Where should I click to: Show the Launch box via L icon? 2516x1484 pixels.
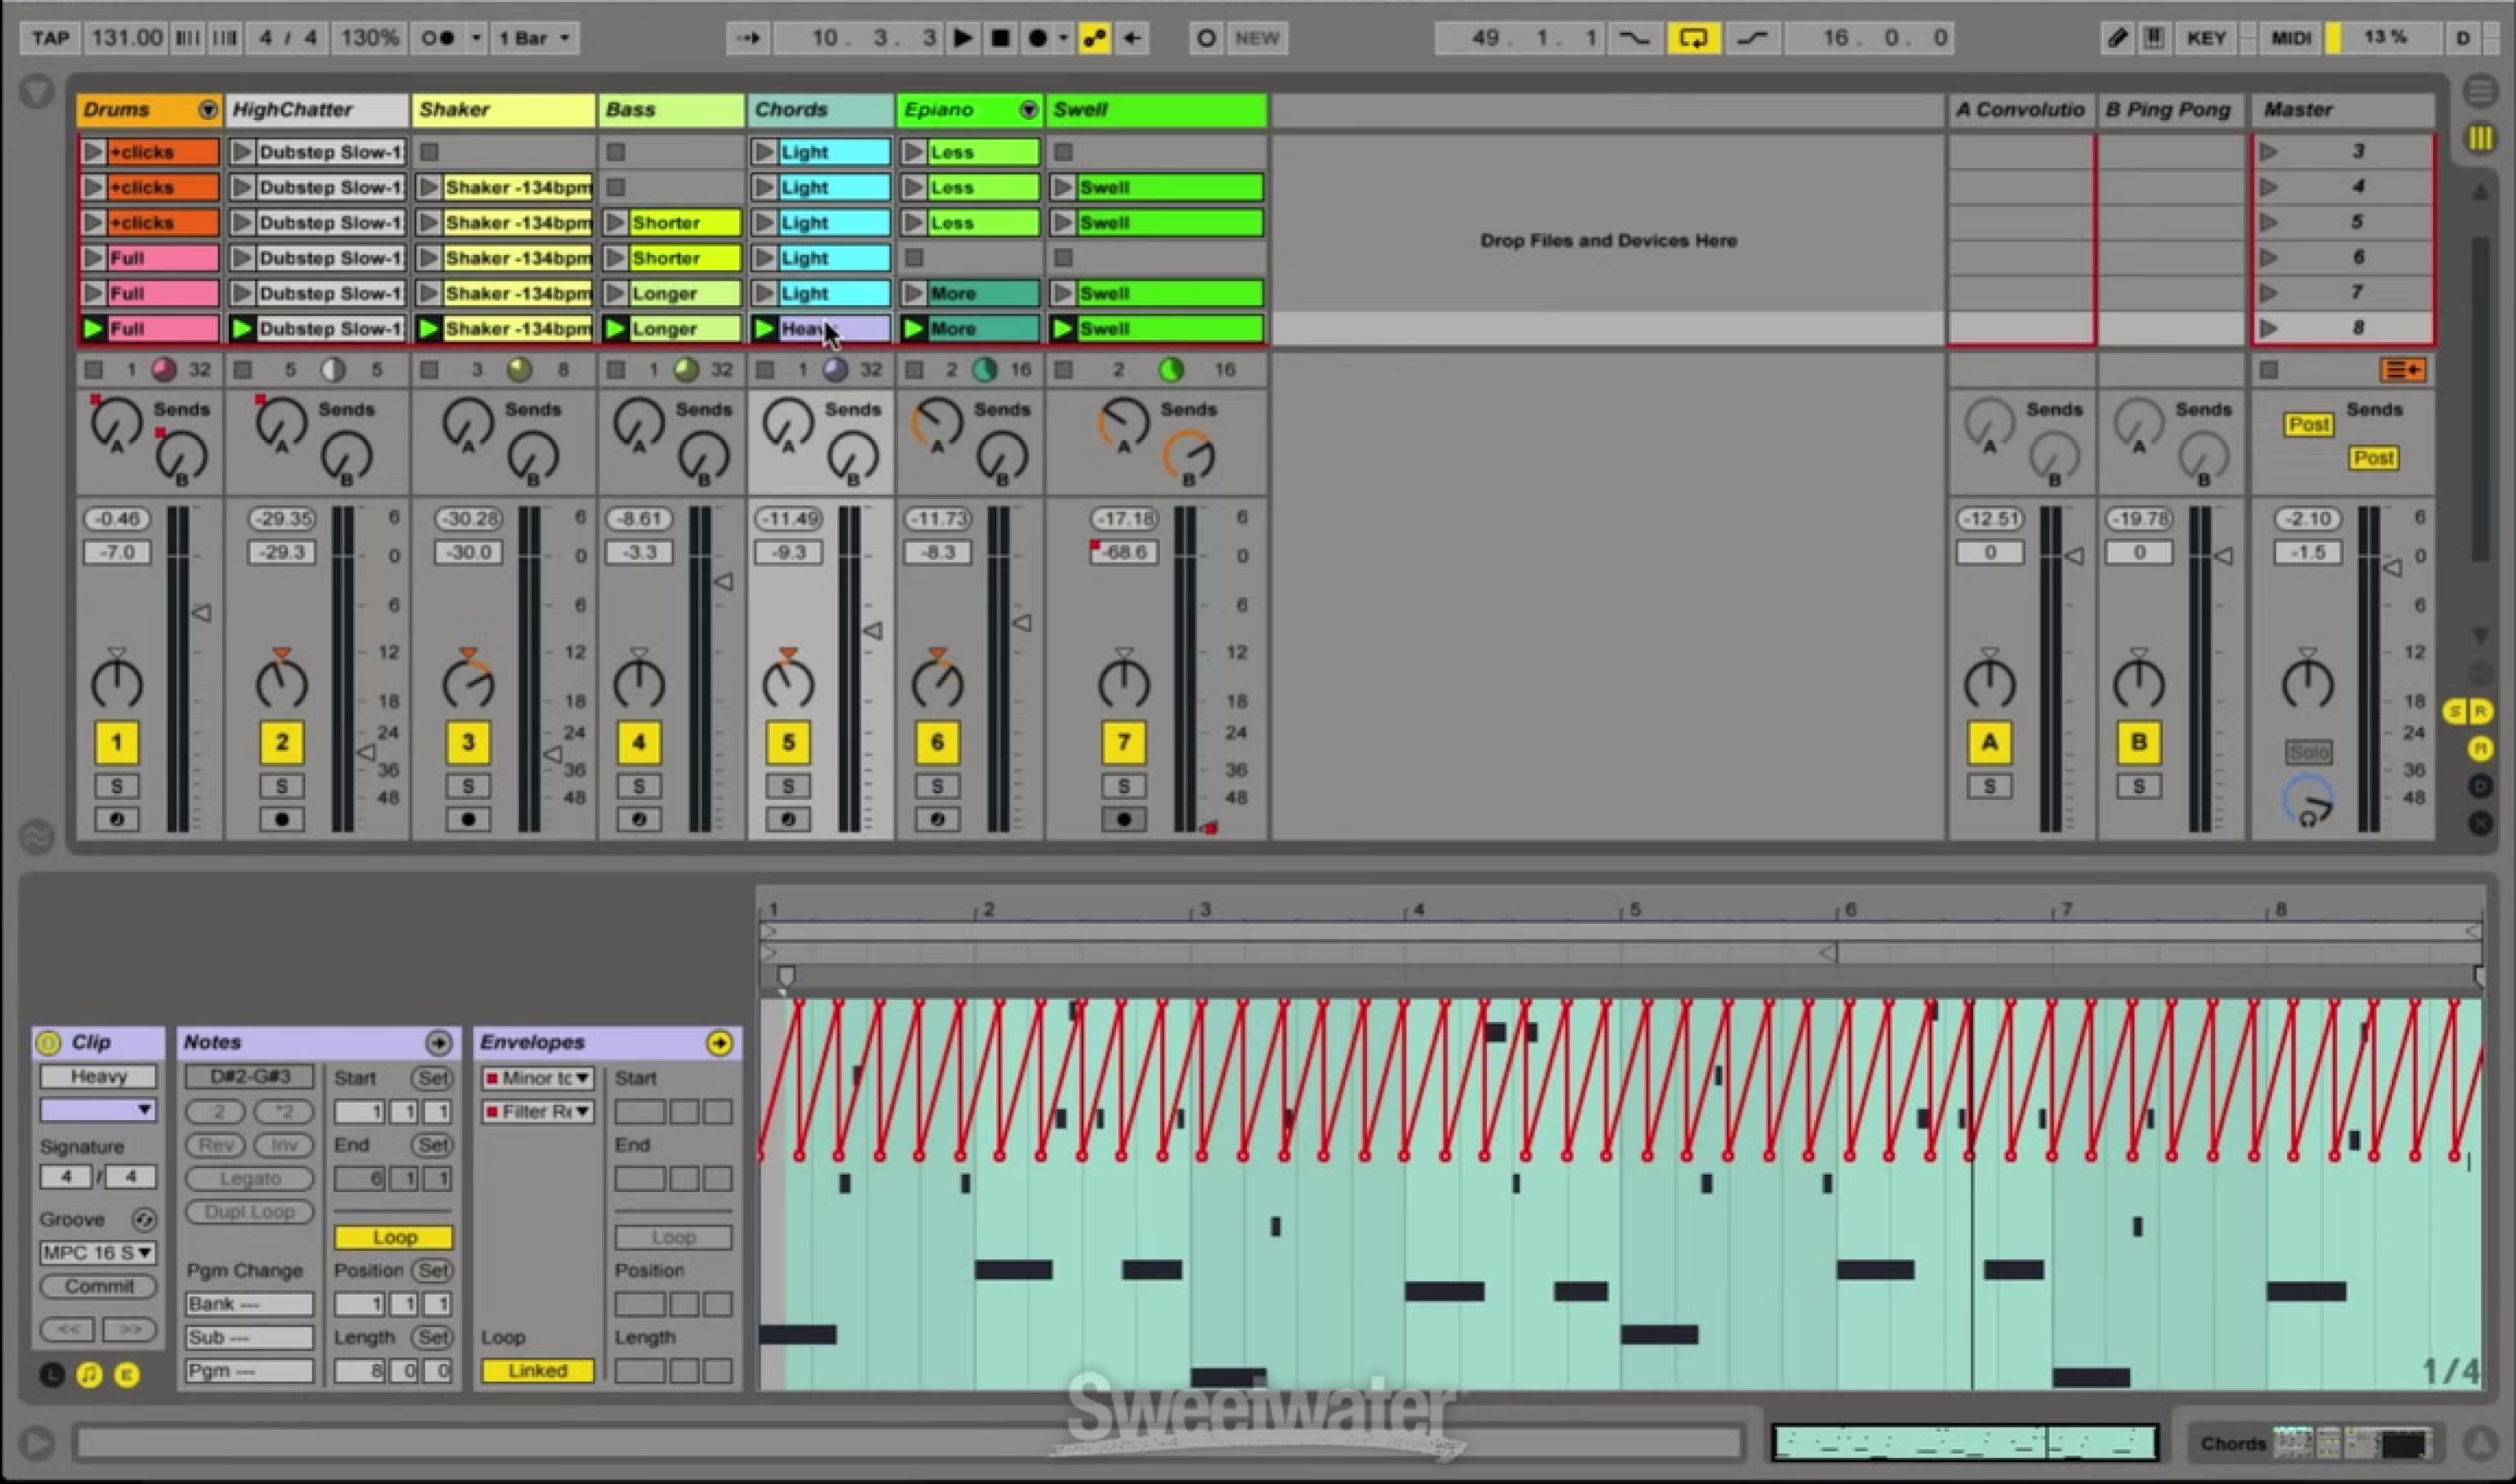coord(51,1375)
